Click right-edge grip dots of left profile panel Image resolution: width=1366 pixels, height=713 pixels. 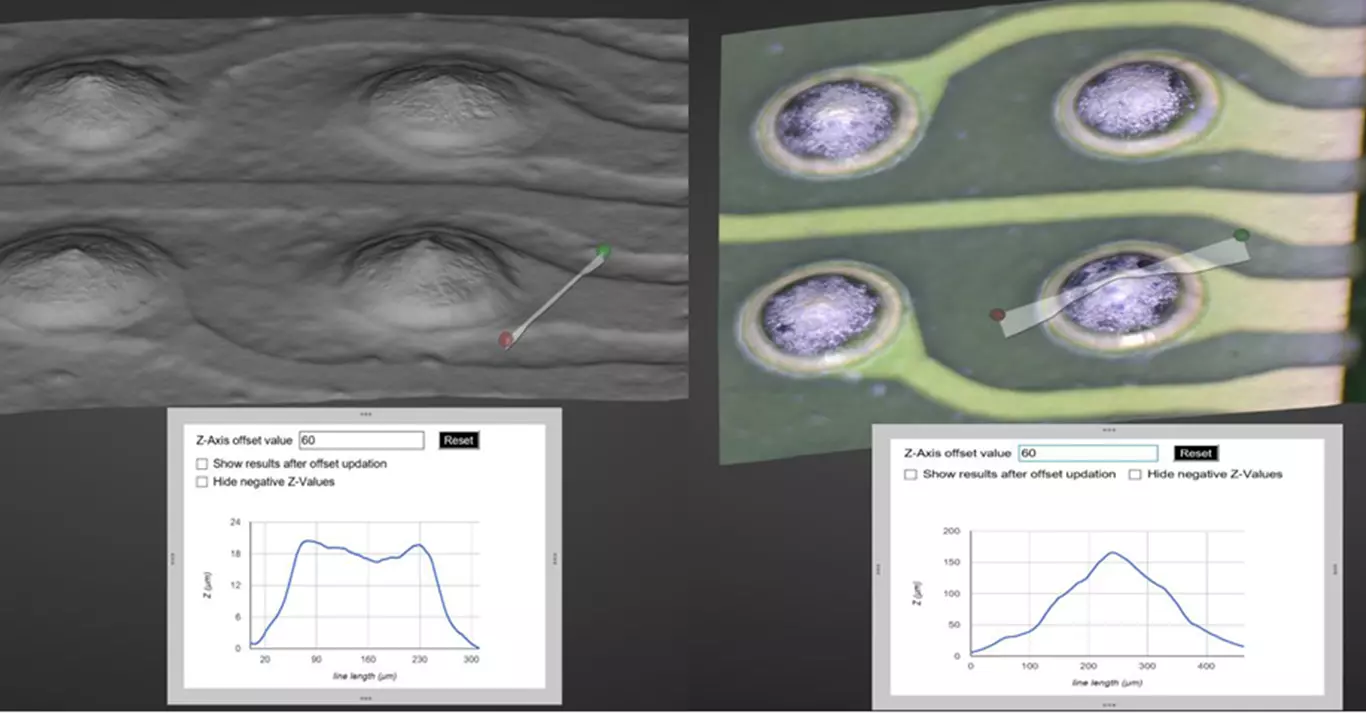coord(555,561)
